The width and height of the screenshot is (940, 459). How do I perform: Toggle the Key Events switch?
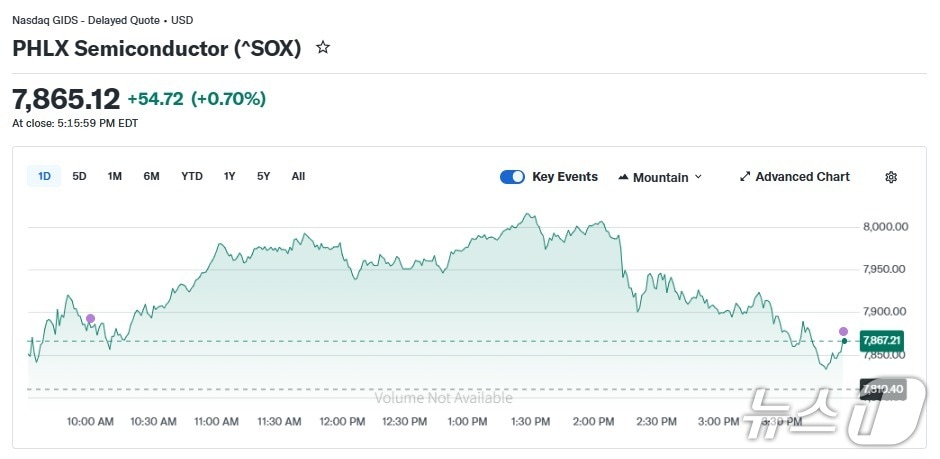[512, 177]
